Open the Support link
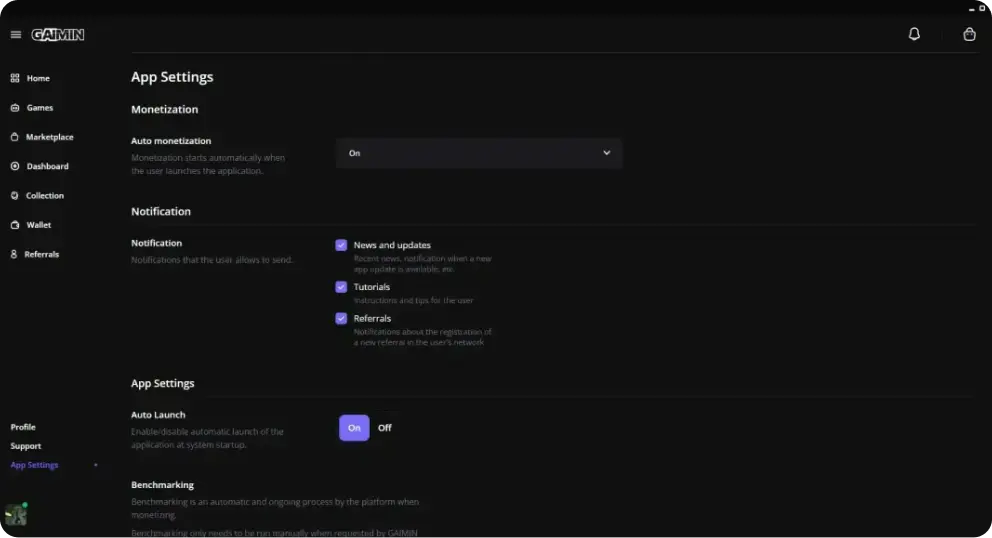Screen dimensions: 992x538 [26, 446]
